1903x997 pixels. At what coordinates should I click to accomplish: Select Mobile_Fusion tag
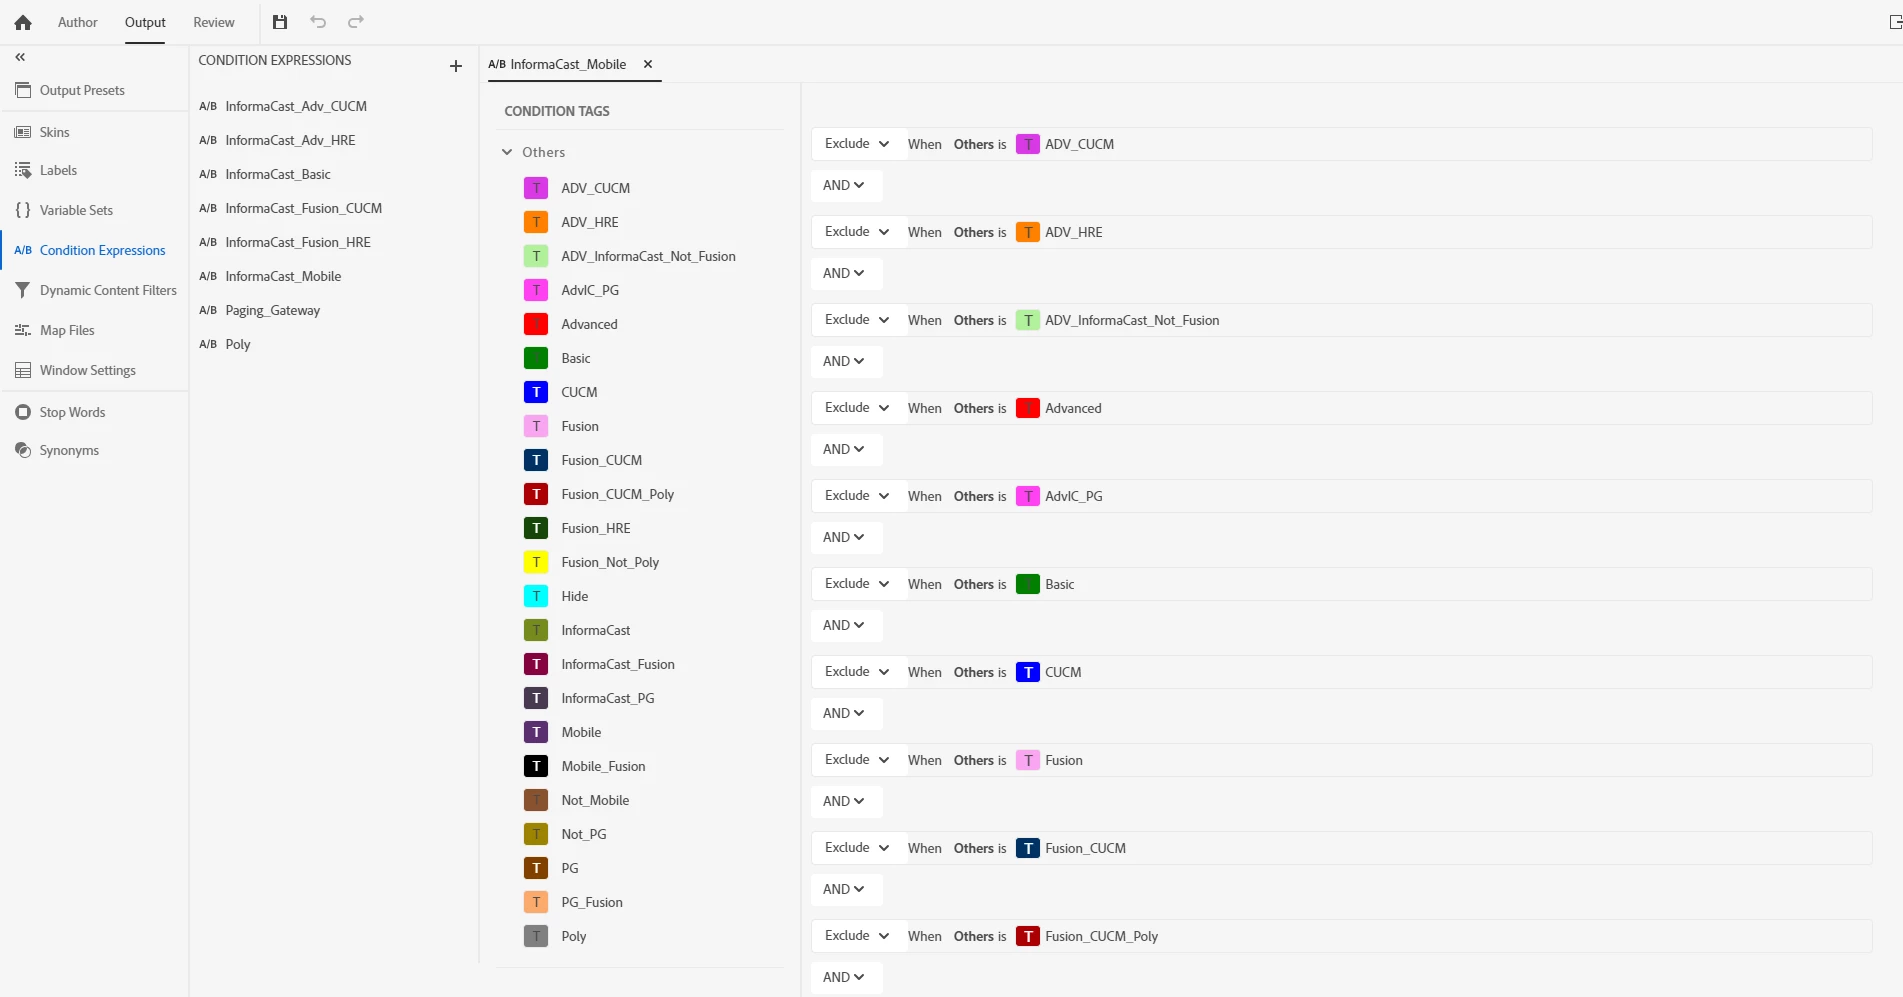click(603, 766)
